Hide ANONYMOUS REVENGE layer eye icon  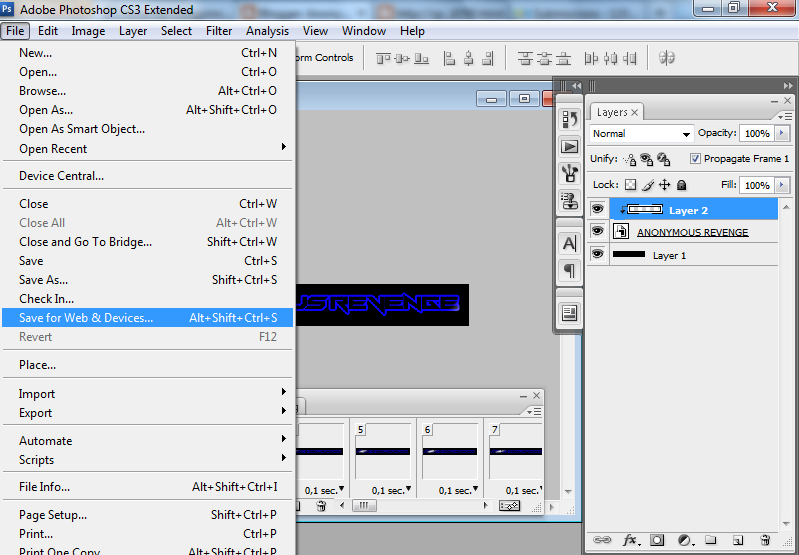coord(598,231)
